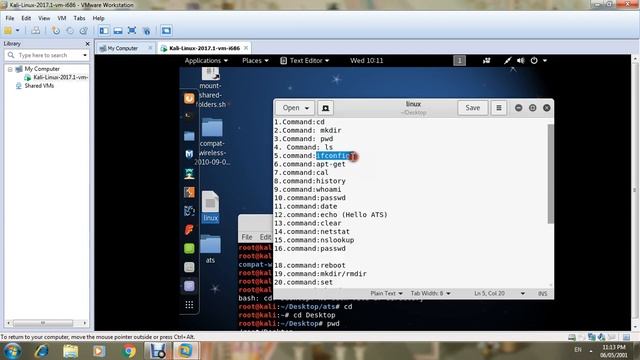Toggle the library sidebar view icon

(x=104, y=31)
